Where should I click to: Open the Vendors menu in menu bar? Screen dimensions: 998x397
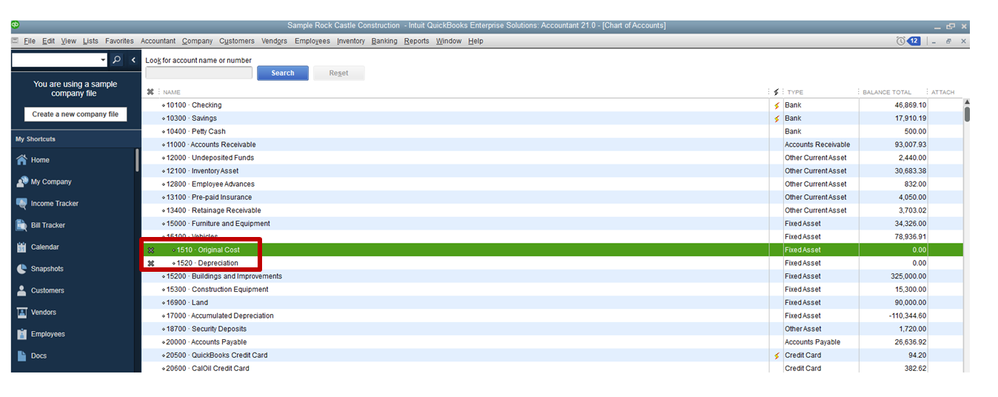(x=274, y=41)
